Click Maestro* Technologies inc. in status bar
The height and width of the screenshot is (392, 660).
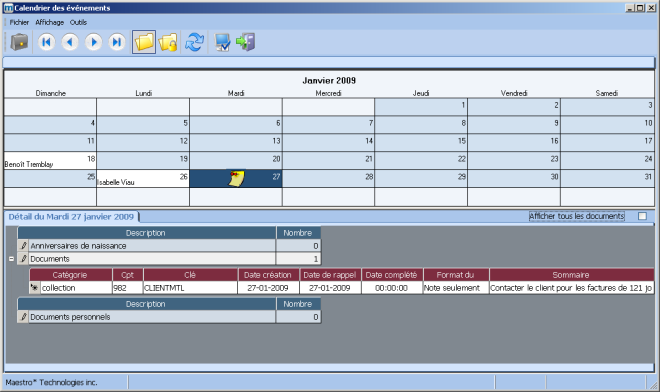(51, 382)
